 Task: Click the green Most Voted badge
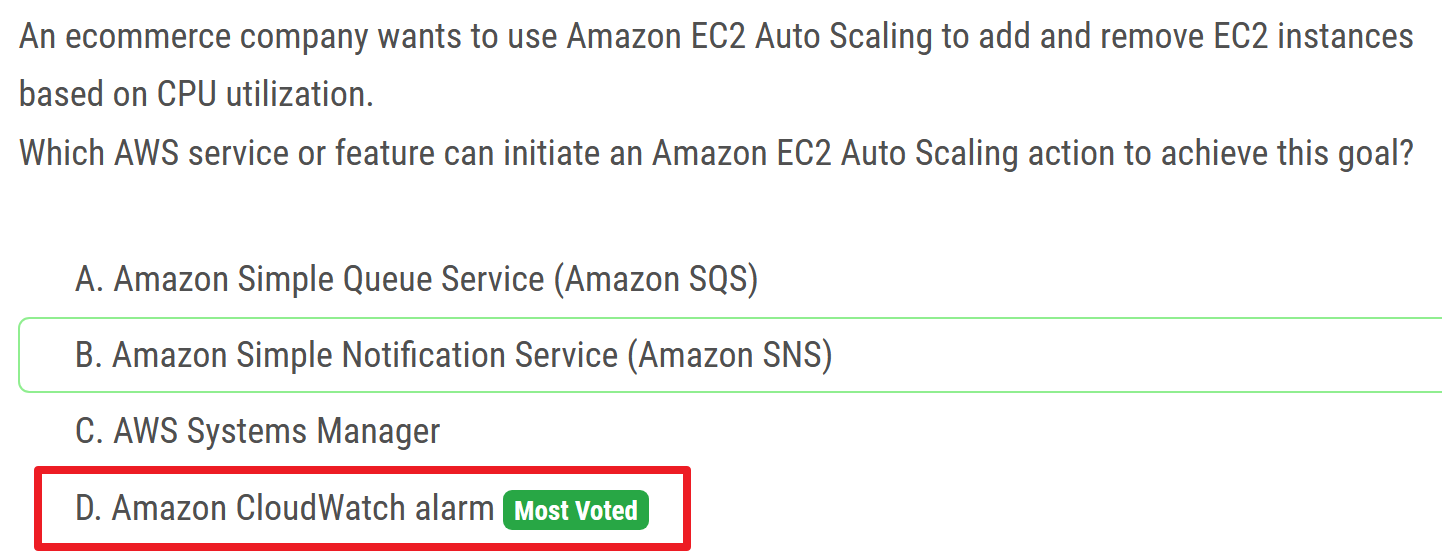click(576, 510)
